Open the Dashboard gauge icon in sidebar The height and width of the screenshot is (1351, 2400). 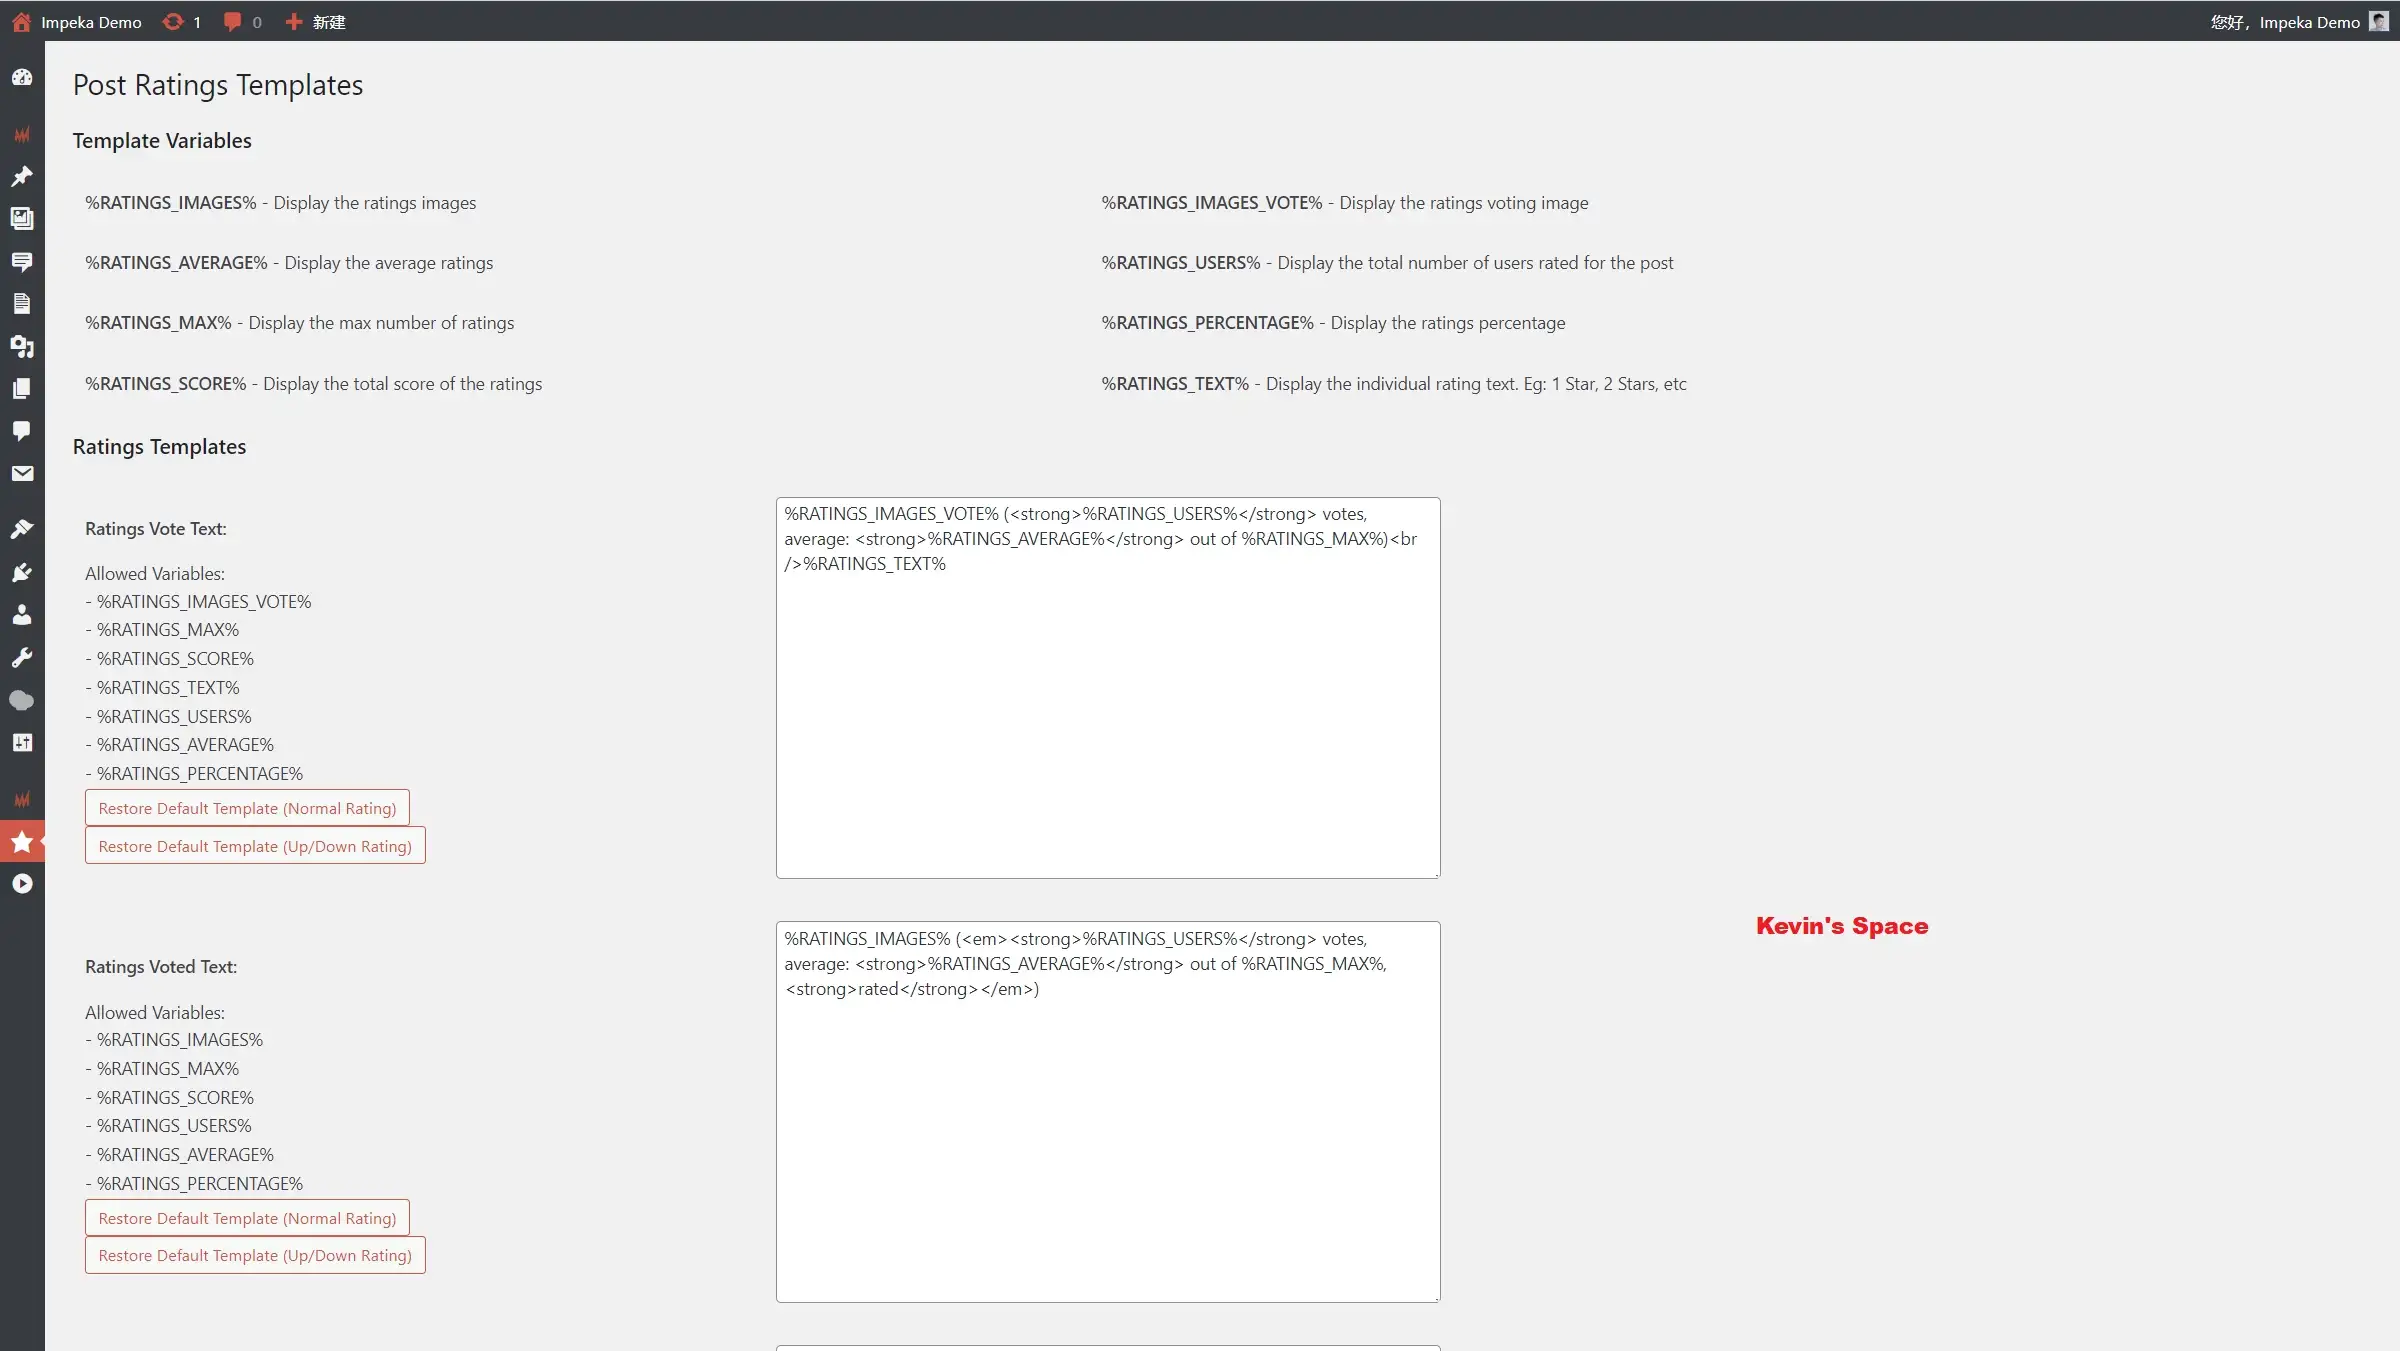click(x=22, y=77)
